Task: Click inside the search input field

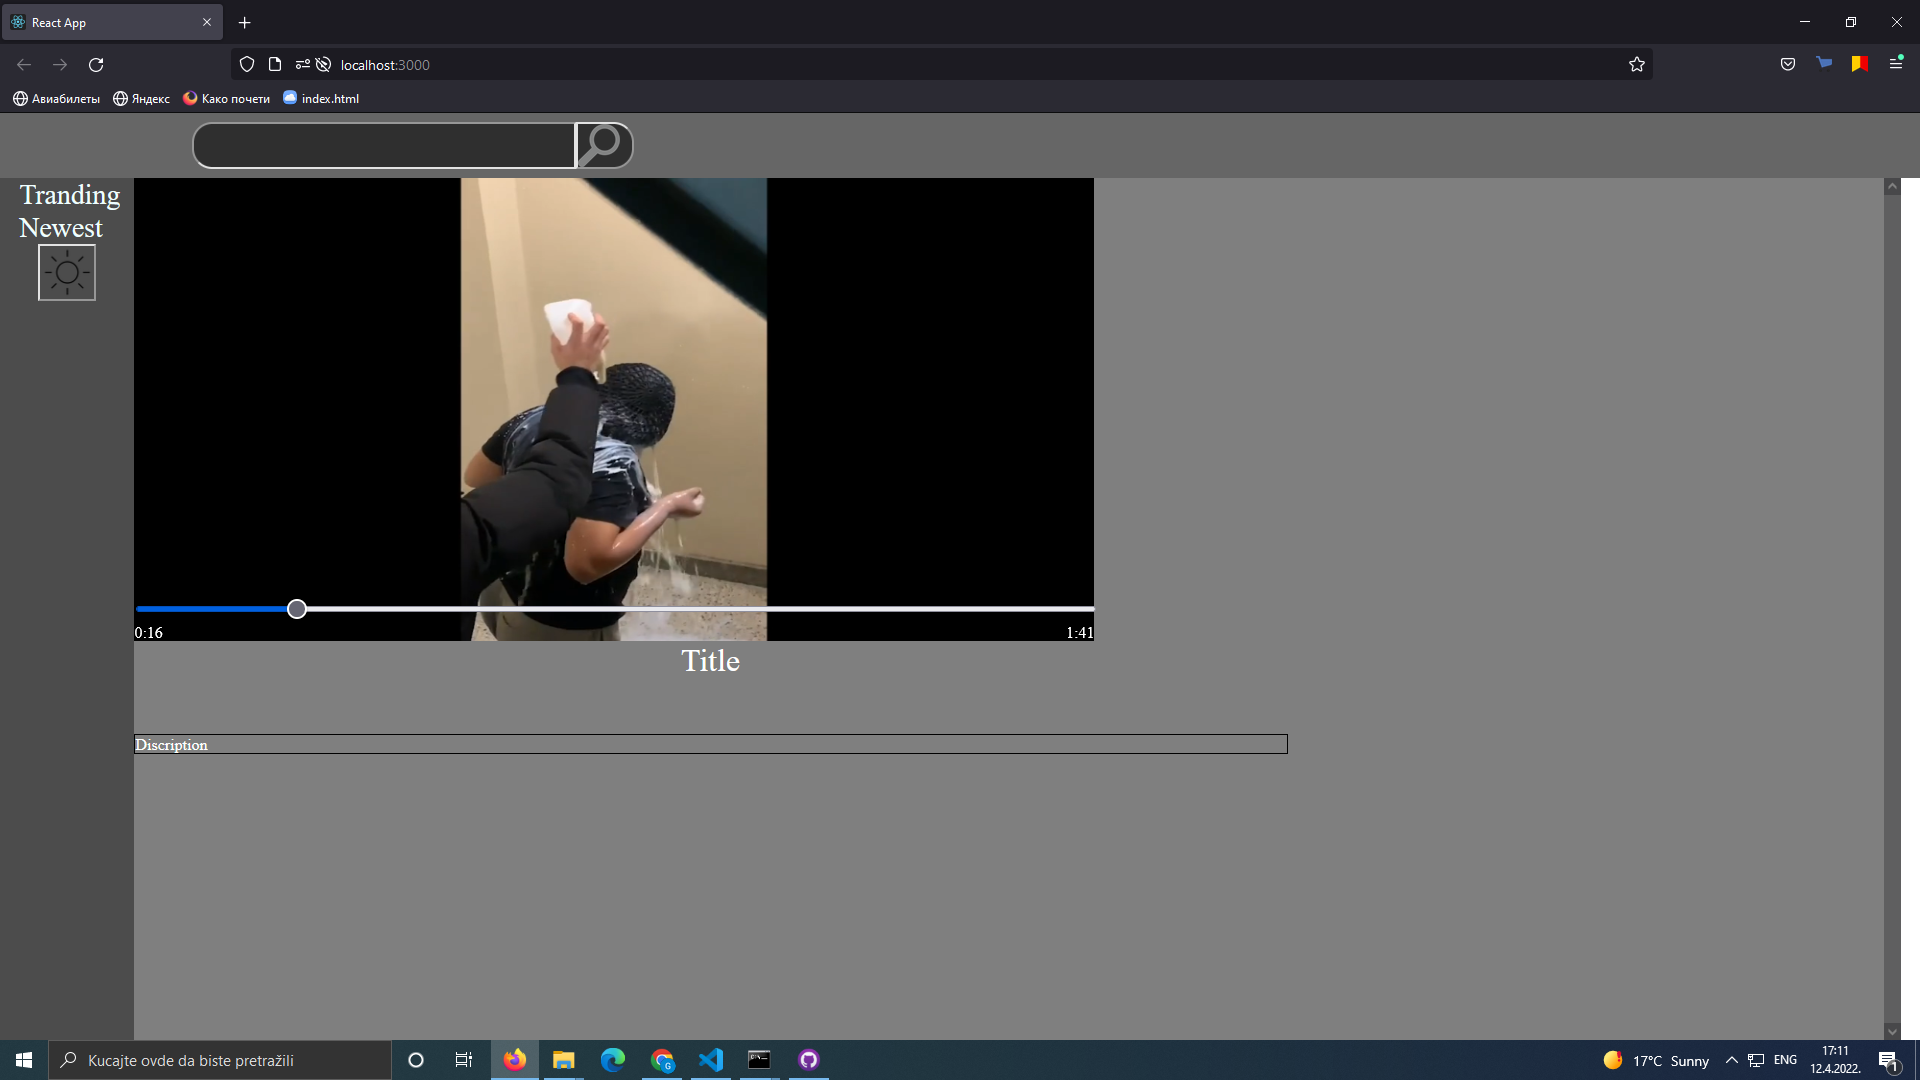Action: point(384,146)
